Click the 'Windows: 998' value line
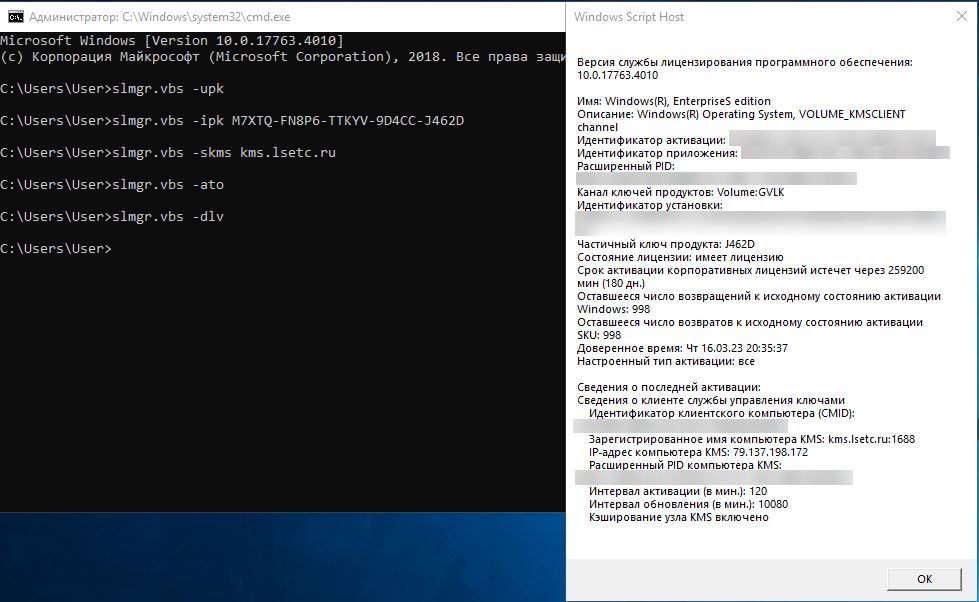Screen dimensions: 979x602 613,309
